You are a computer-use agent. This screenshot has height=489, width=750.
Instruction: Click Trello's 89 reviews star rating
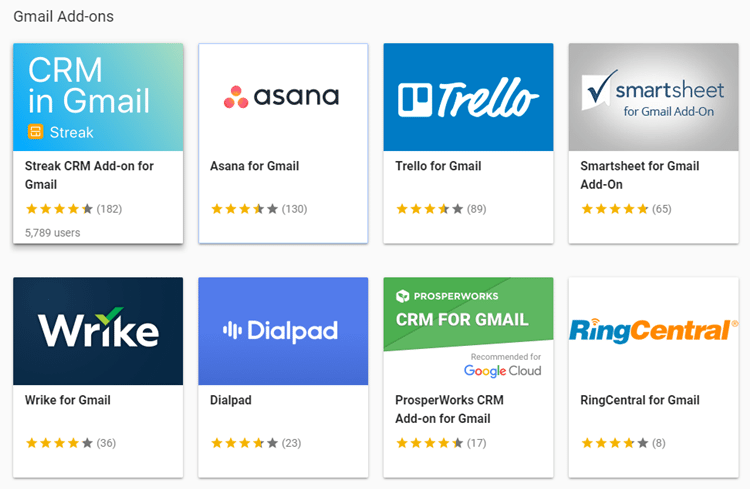coord(441,209)
